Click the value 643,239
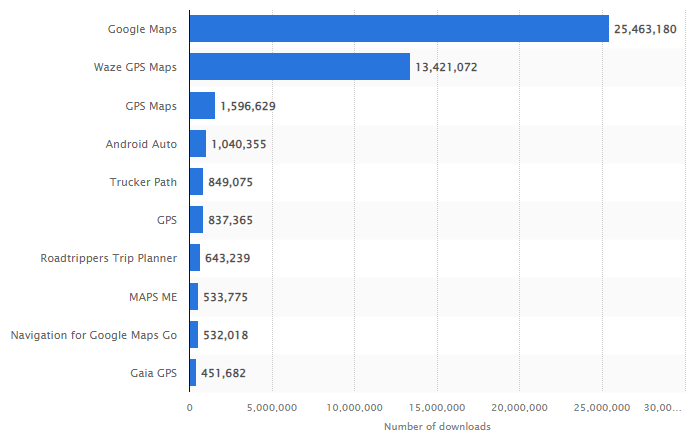 click(x=228, y=258)
